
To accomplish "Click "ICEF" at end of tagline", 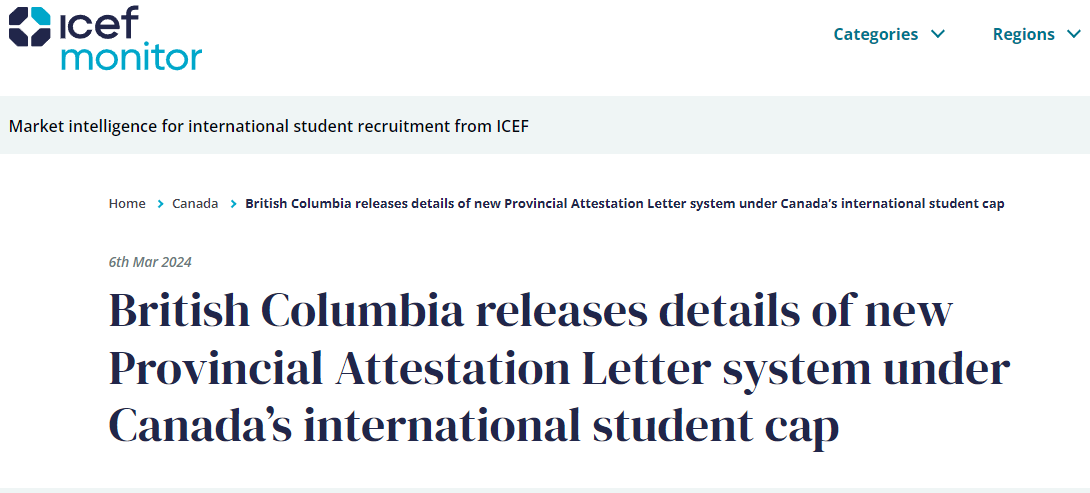I will click(512, 127).
